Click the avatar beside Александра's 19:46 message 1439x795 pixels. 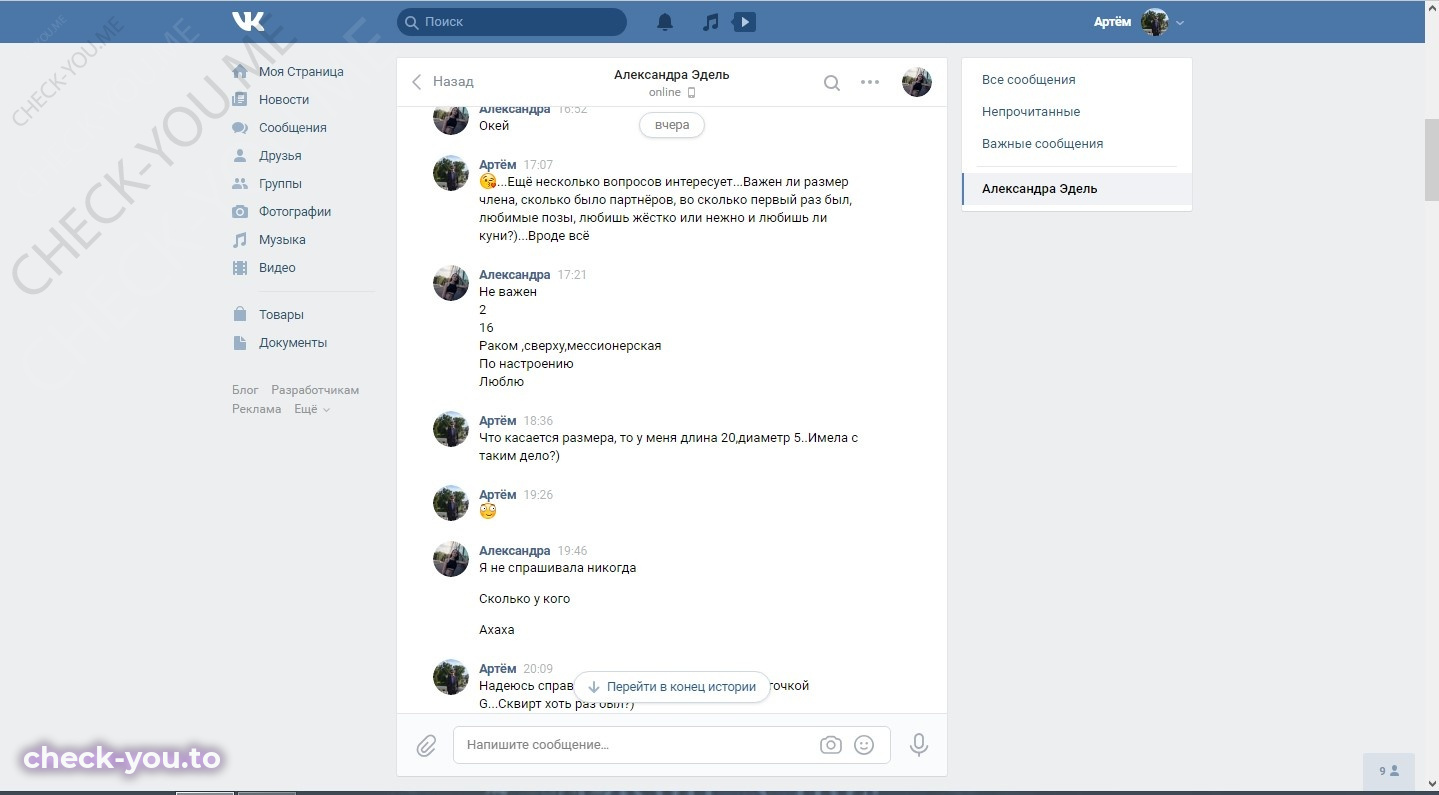[451, 559]
